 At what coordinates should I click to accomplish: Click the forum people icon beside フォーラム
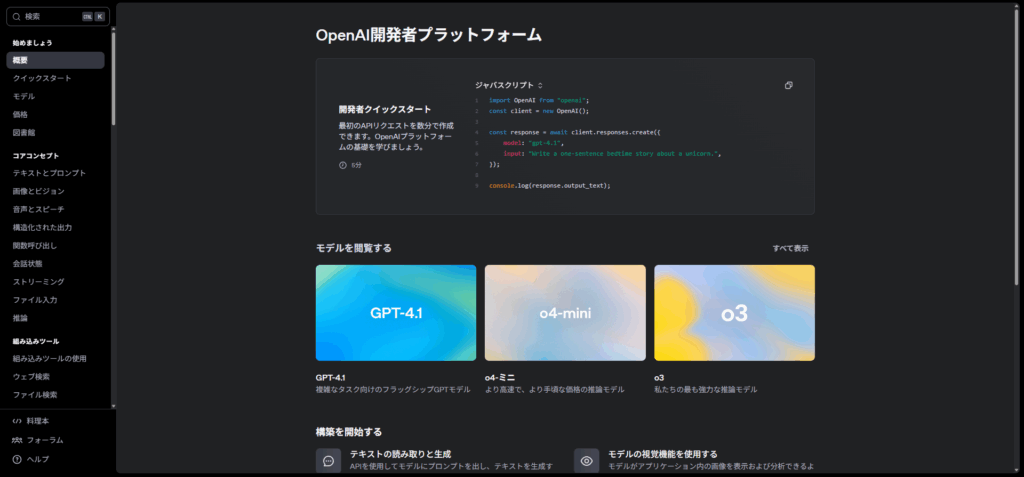click(17, 440)
